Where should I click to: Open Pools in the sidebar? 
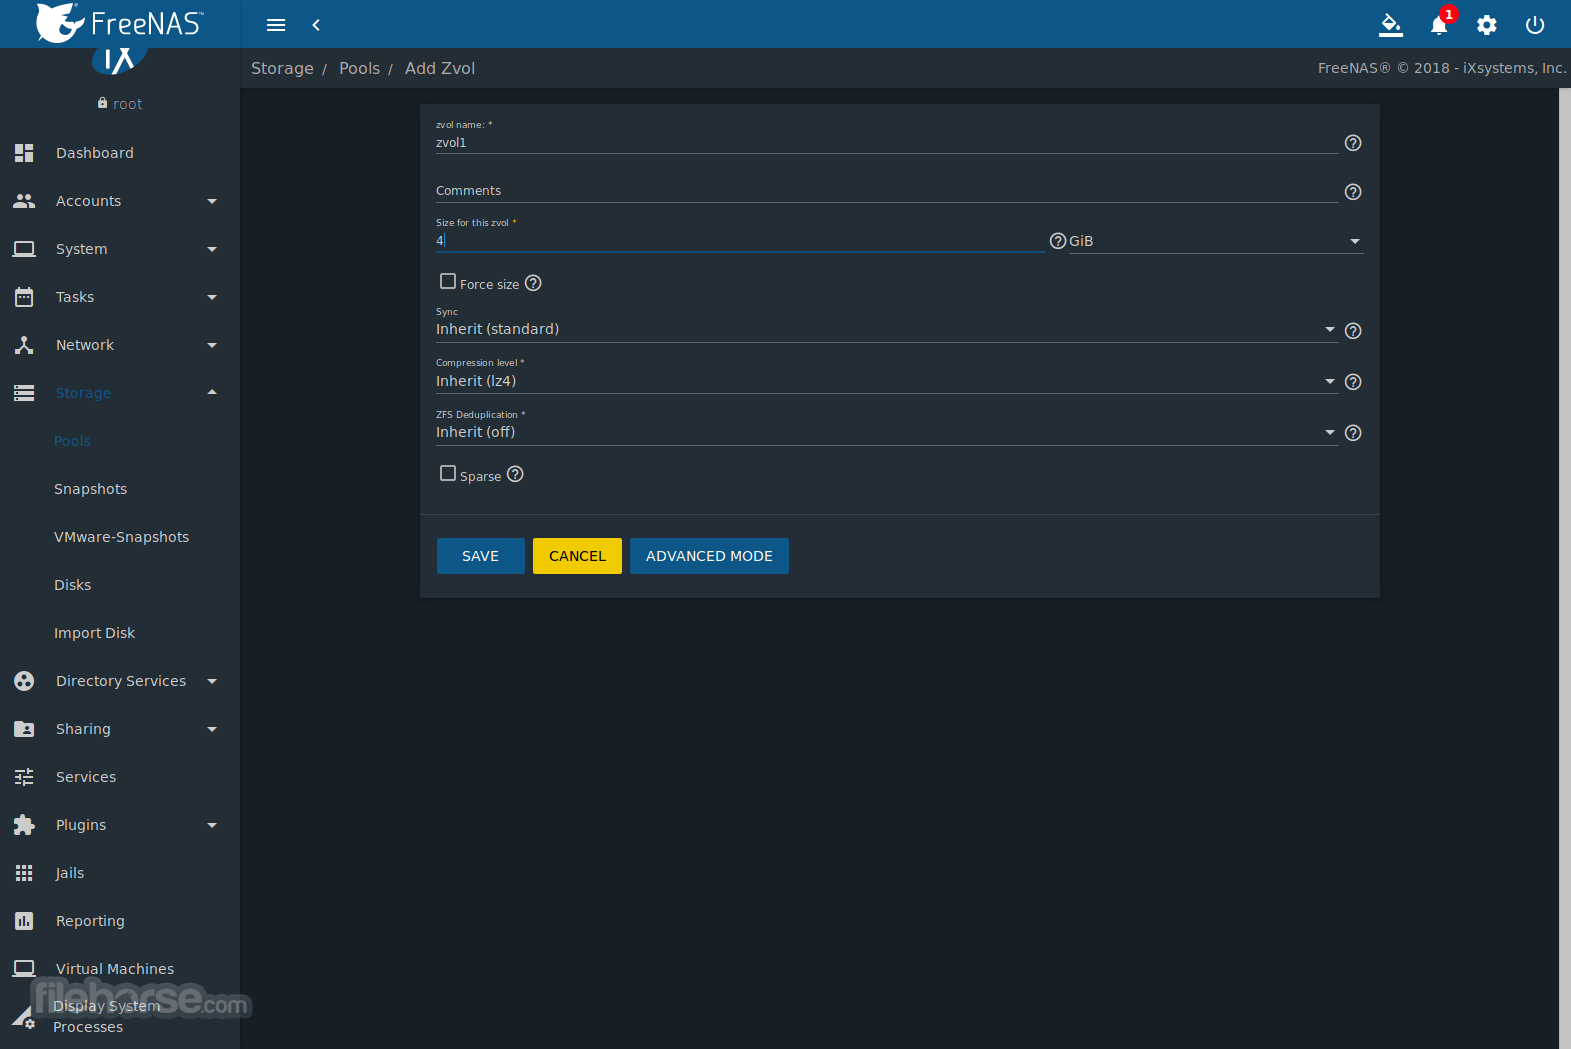[72, 441]
